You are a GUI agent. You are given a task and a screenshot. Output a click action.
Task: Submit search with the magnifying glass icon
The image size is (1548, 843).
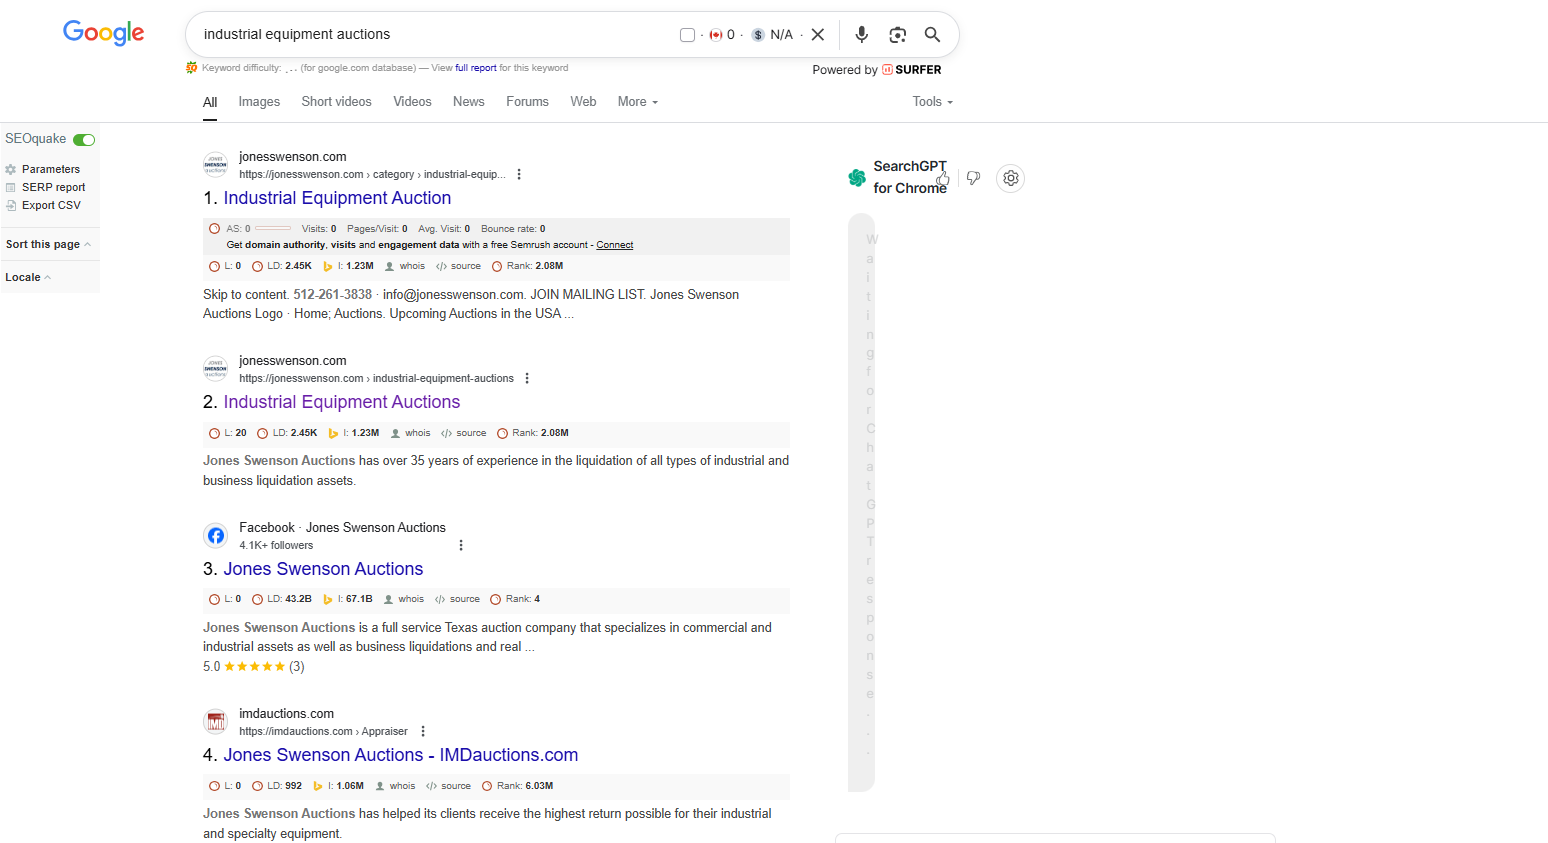pos(932,35)
